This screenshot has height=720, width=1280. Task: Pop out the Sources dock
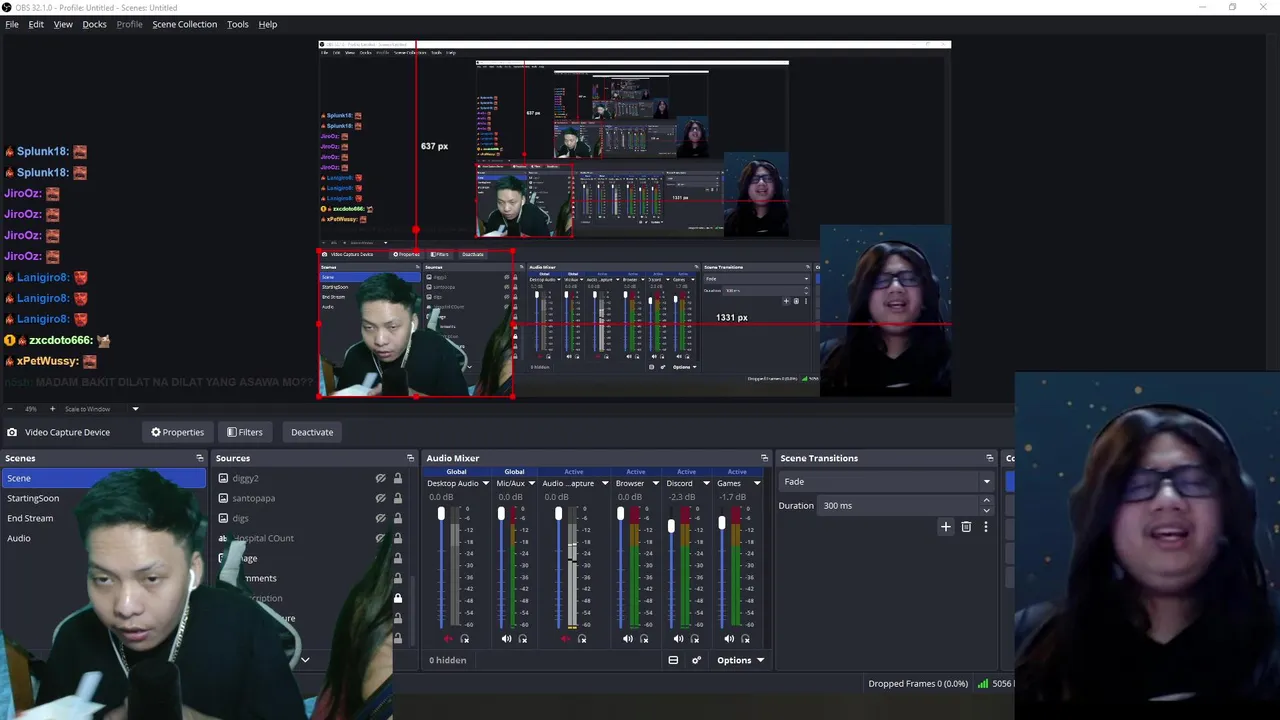(x=410, y=458)
